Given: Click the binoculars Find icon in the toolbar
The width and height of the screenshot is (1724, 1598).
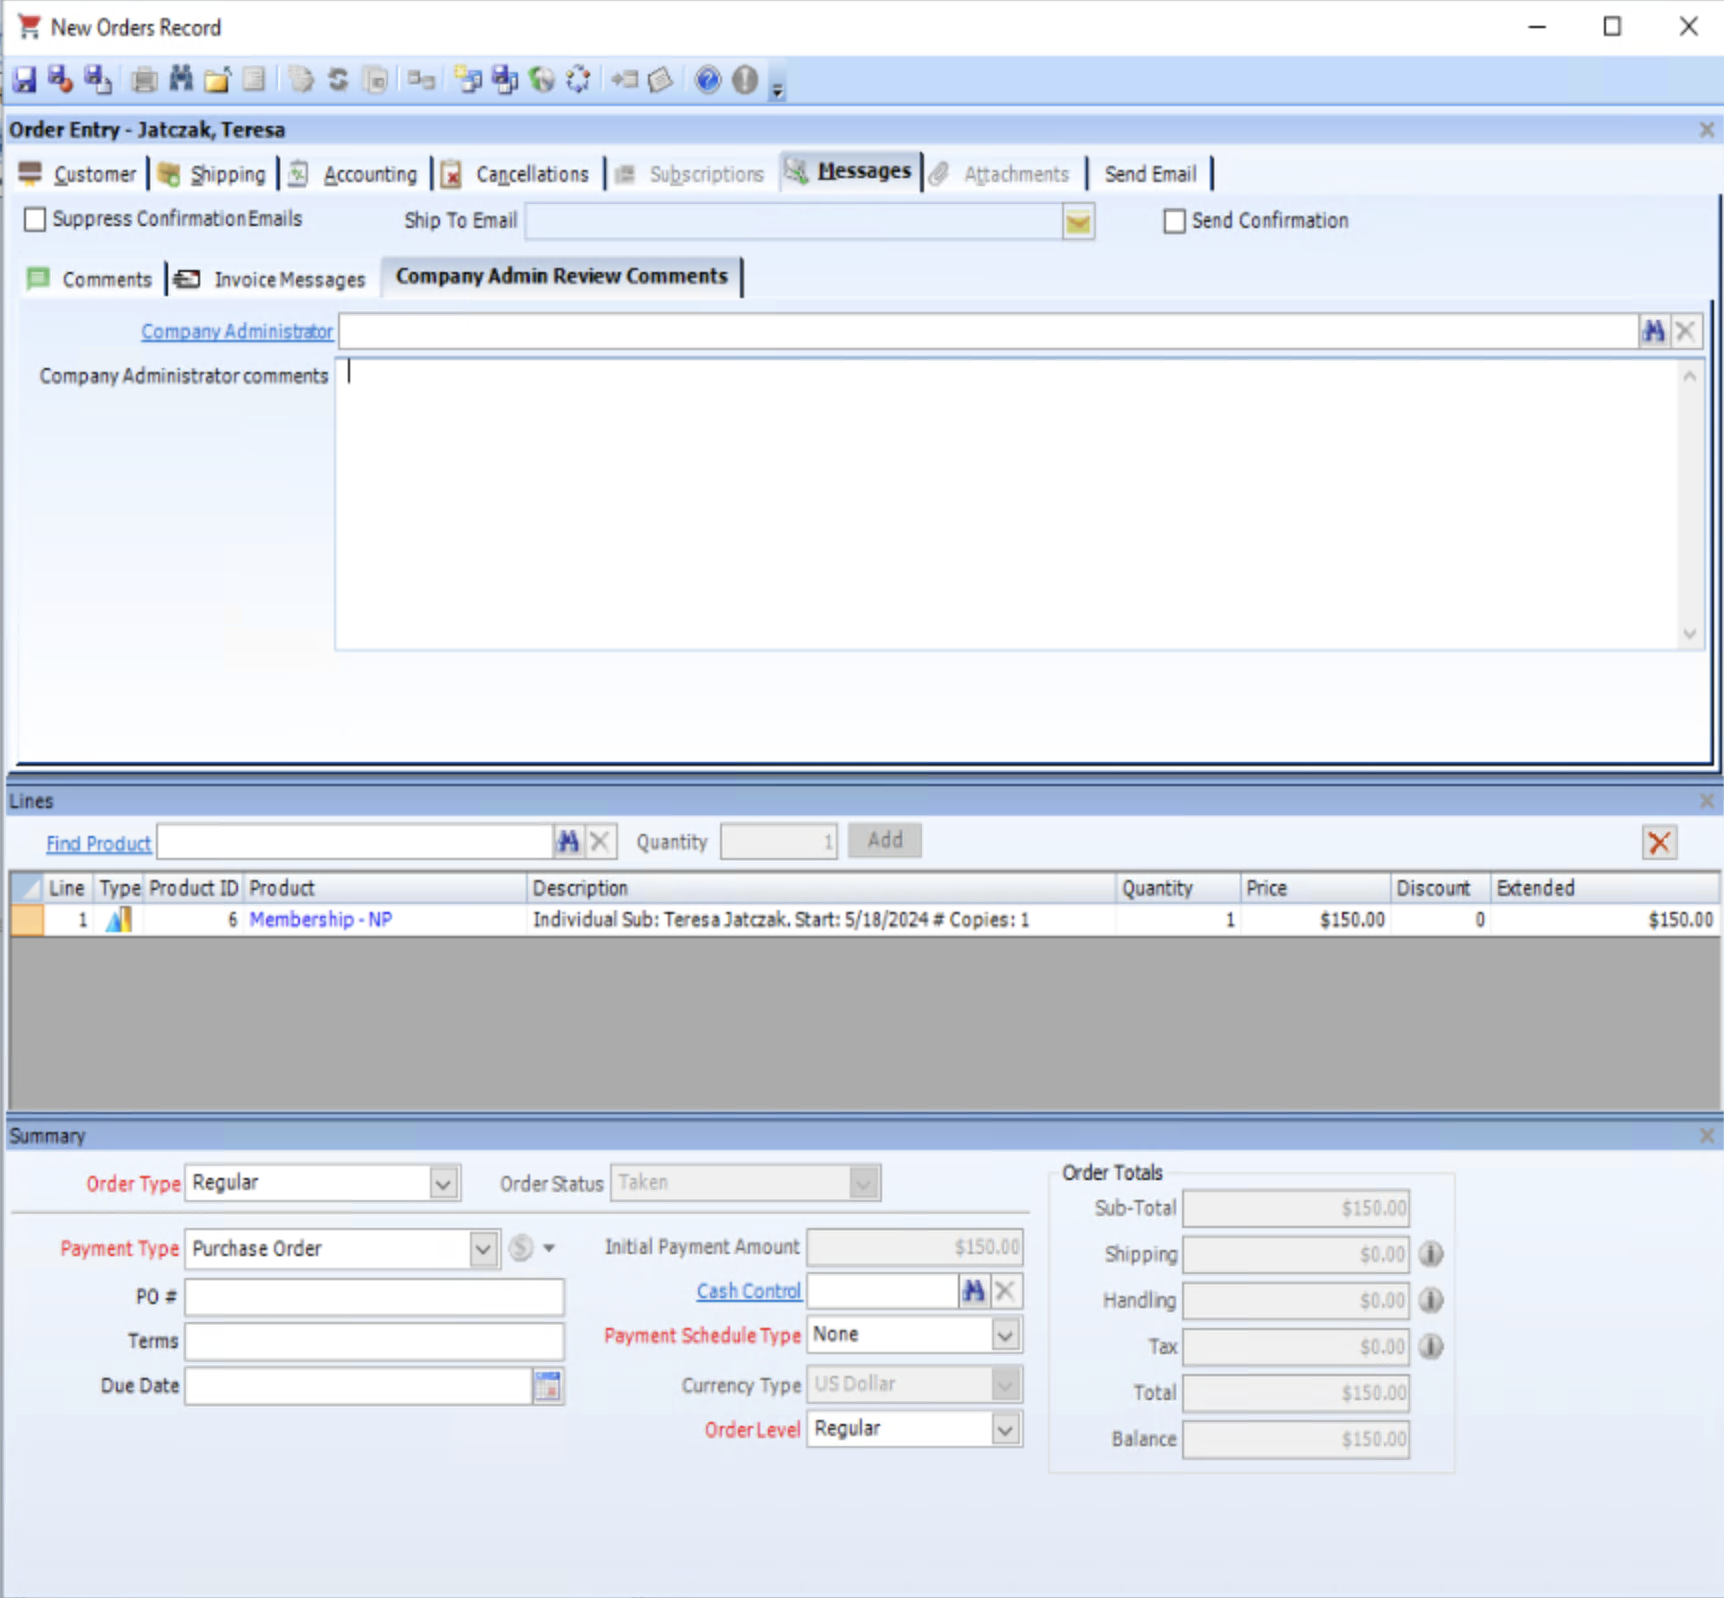Looking at the screenshot, I should coord(181,80).
